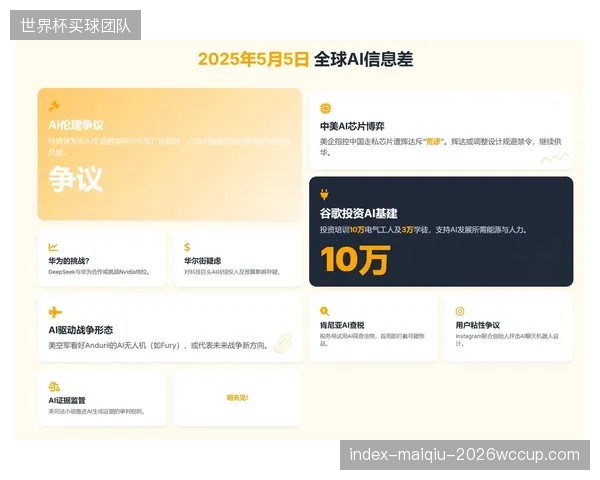Click text DeepSeek与华为合作 description
Image resolution: width=600 pixels, height=480 pixels.
click(99, 272)
